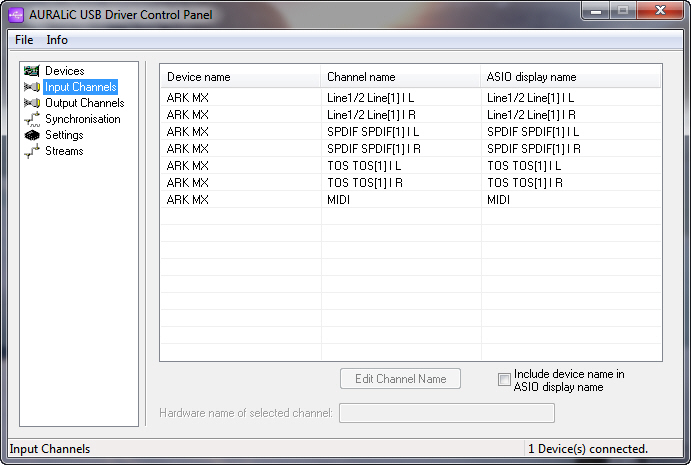Click ASIO display name Line1/2 Line[1] I L
The image size is (691, 465).
pos(530,98)
